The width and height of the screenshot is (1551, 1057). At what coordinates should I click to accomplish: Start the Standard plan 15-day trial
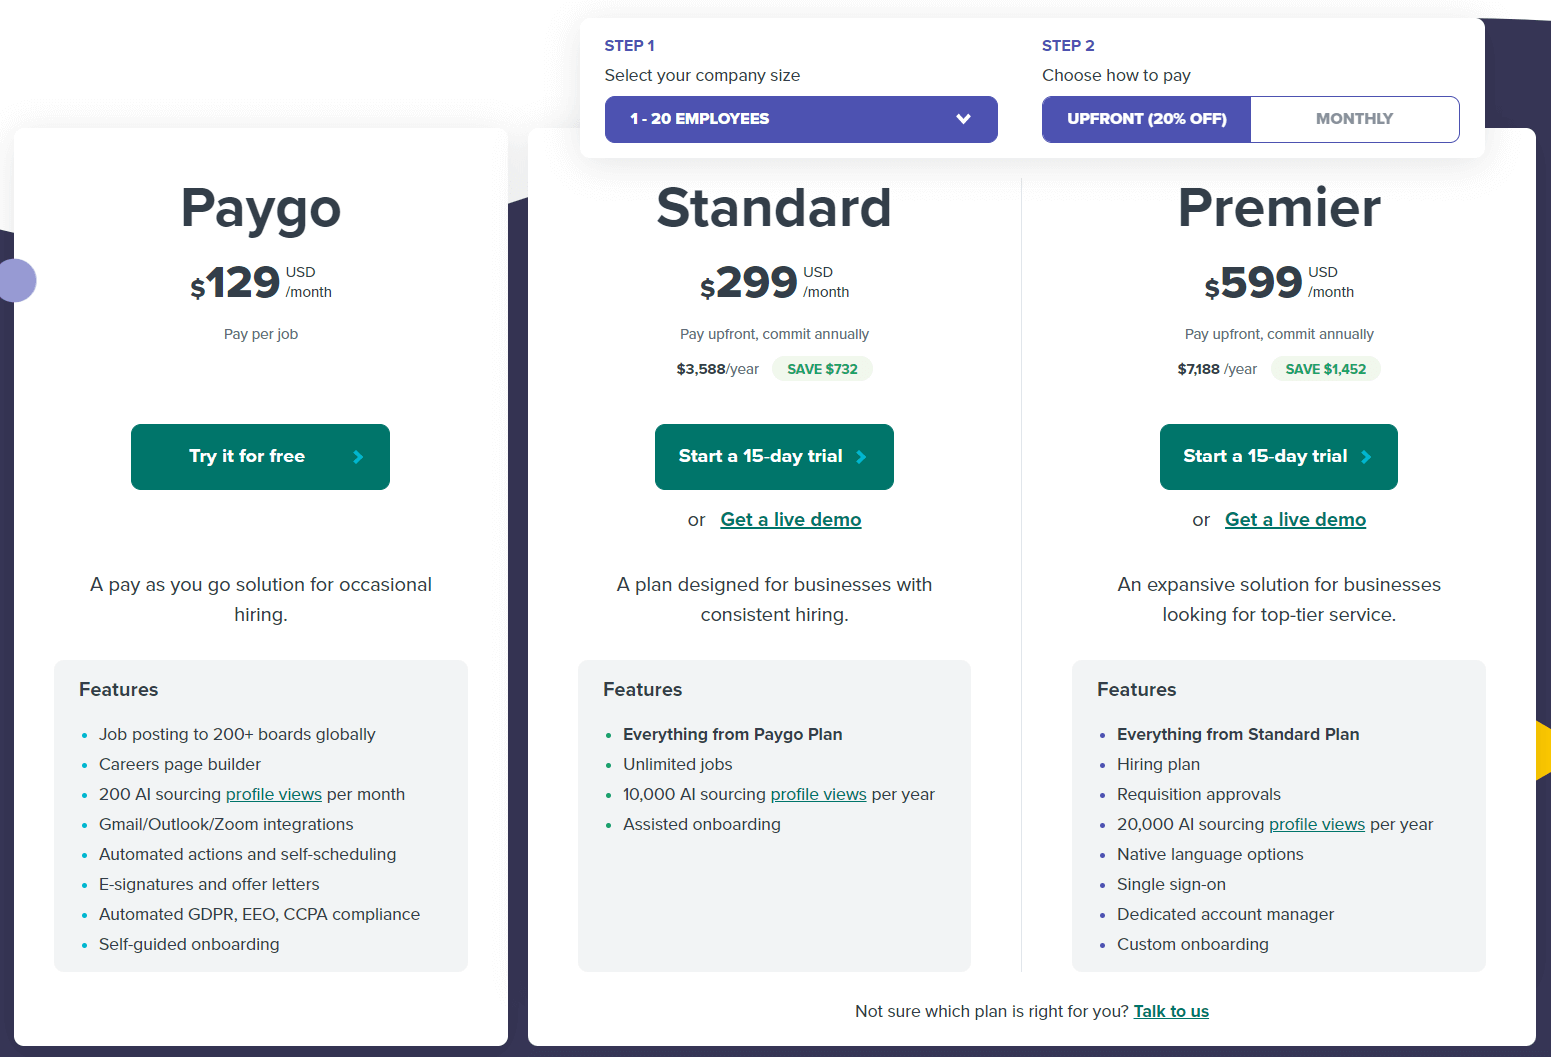click(762, 457)
